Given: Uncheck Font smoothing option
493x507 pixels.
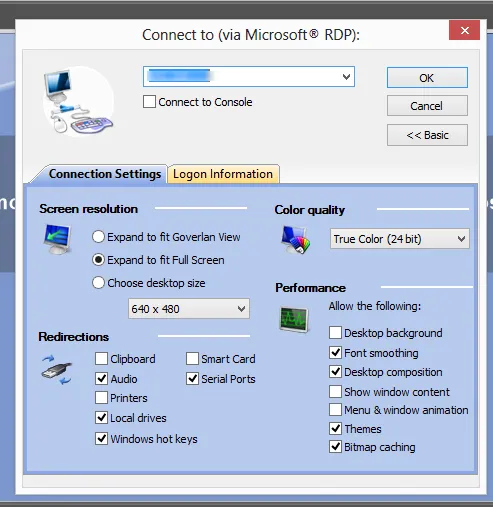Looking at the screenshot, I should tap(335, 352).
